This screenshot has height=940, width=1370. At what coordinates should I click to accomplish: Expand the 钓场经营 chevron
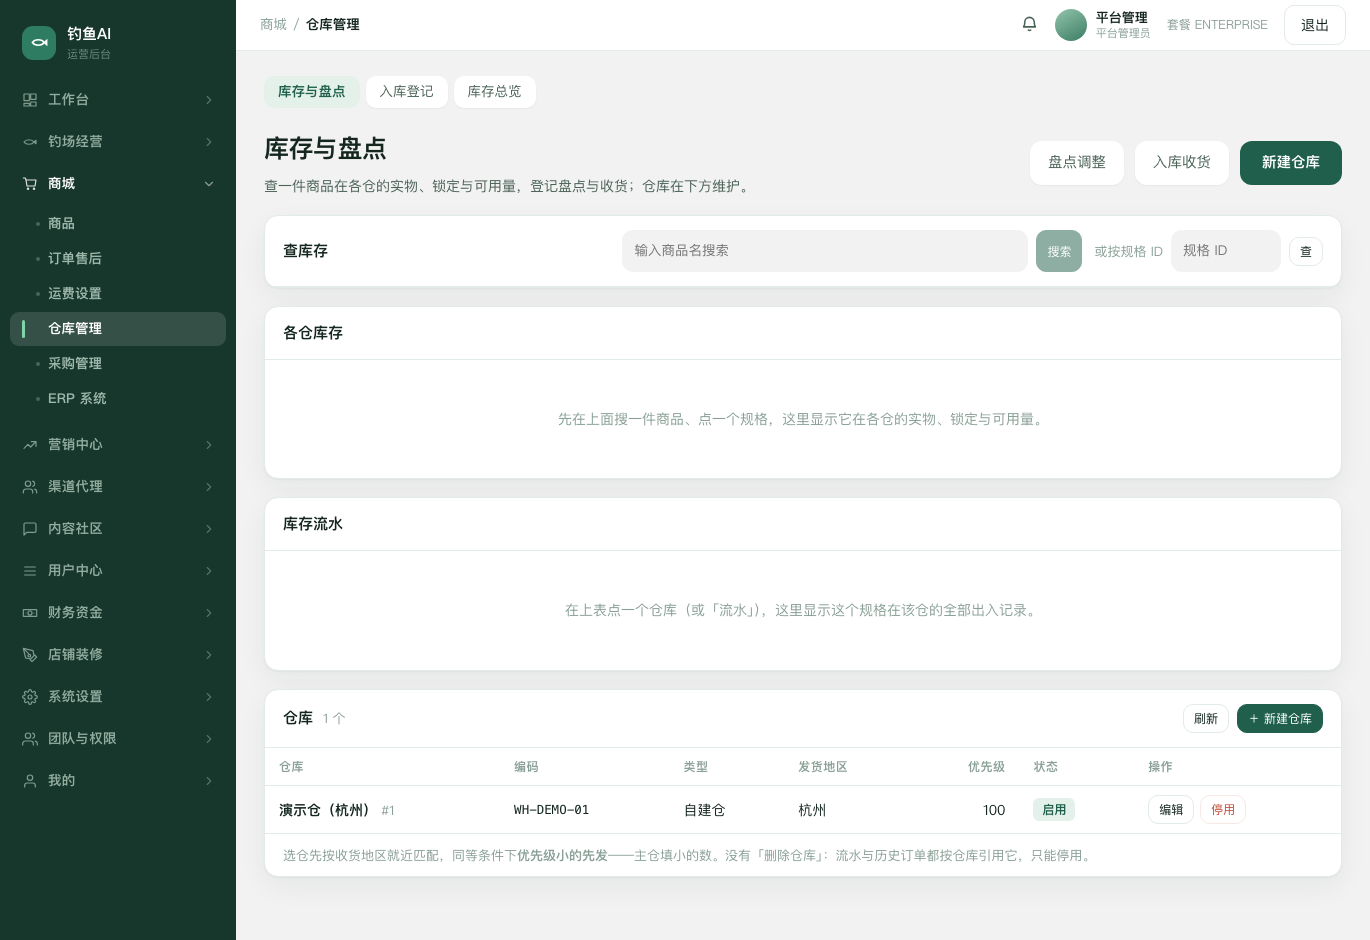pos(209,142)
